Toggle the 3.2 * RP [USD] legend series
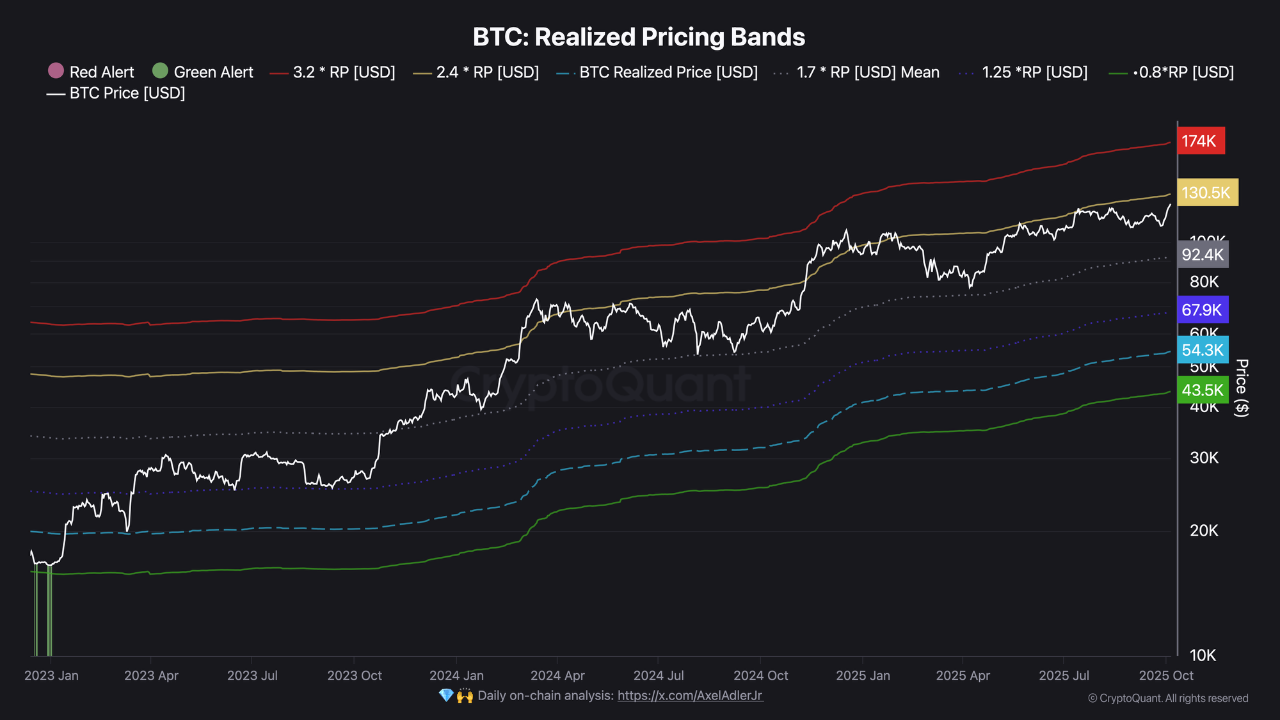Viewport: 1280px width, 720px height. [x=343, y=72]
